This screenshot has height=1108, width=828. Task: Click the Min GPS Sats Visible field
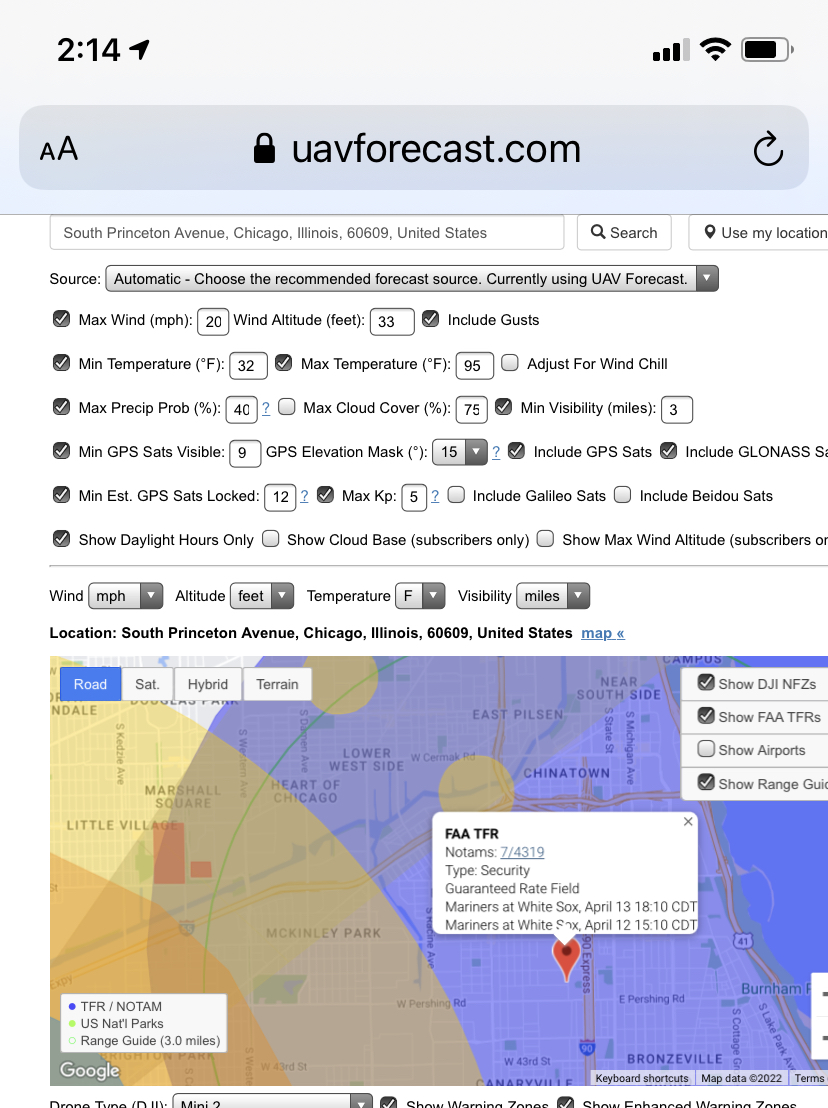click(245, 453)
